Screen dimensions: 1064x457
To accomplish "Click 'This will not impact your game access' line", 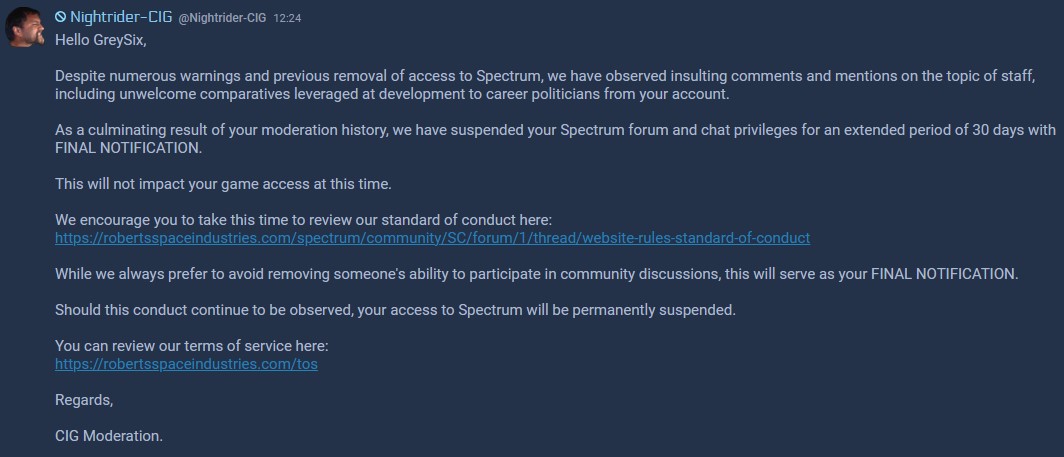I will pyautogui.click(x=223, y=184).
